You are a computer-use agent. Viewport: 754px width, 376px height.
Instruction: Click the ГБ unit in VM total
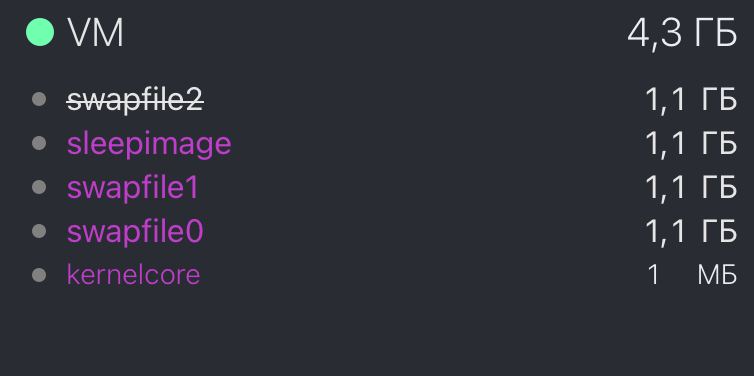point(716,33)
